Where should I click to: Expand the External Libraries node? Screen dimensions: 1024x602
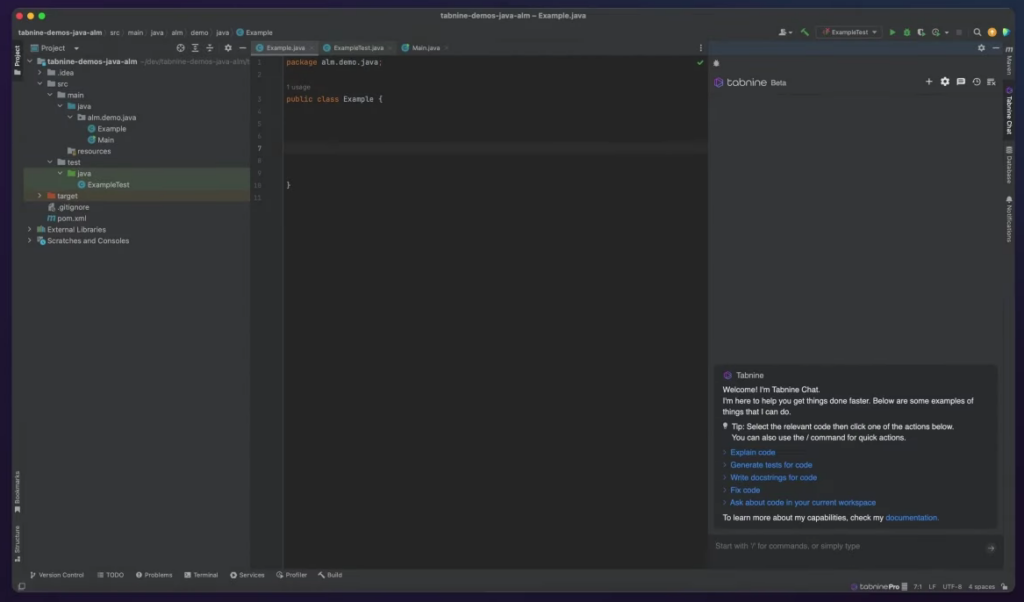(x=29, y=230)
